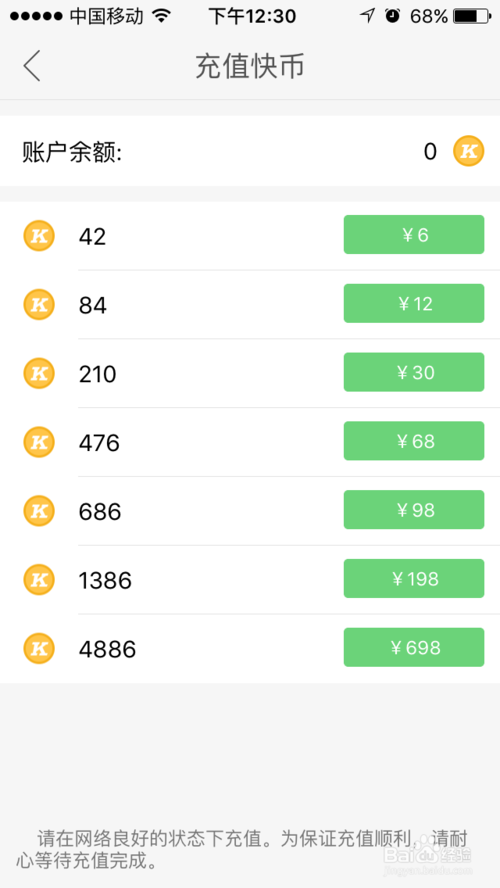Purchase coins via ¥98 button

tap(414, 510)
